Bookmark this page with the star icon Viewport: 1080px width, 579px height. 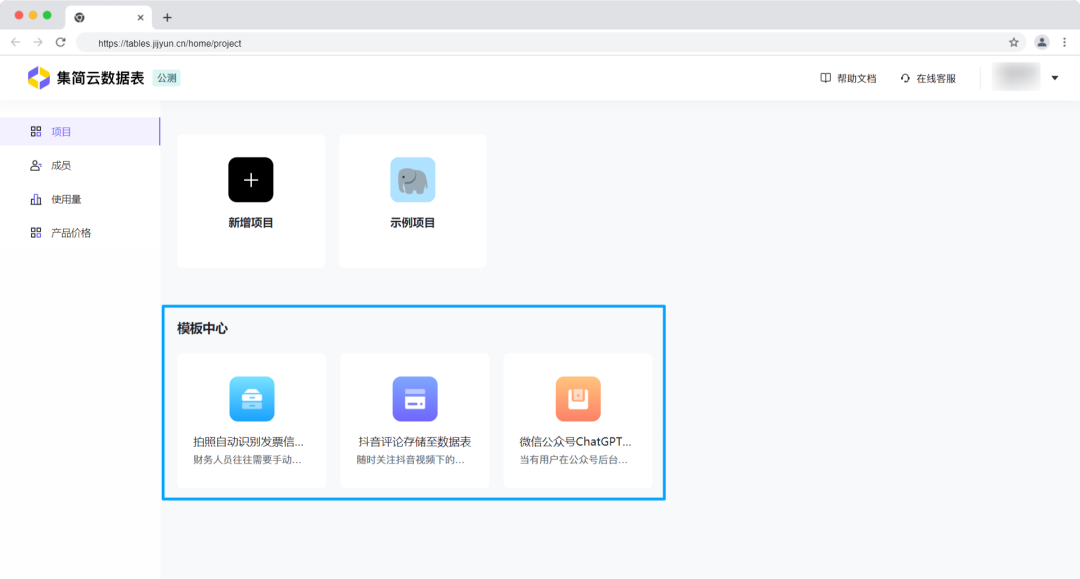click(x=1014, y=43)
